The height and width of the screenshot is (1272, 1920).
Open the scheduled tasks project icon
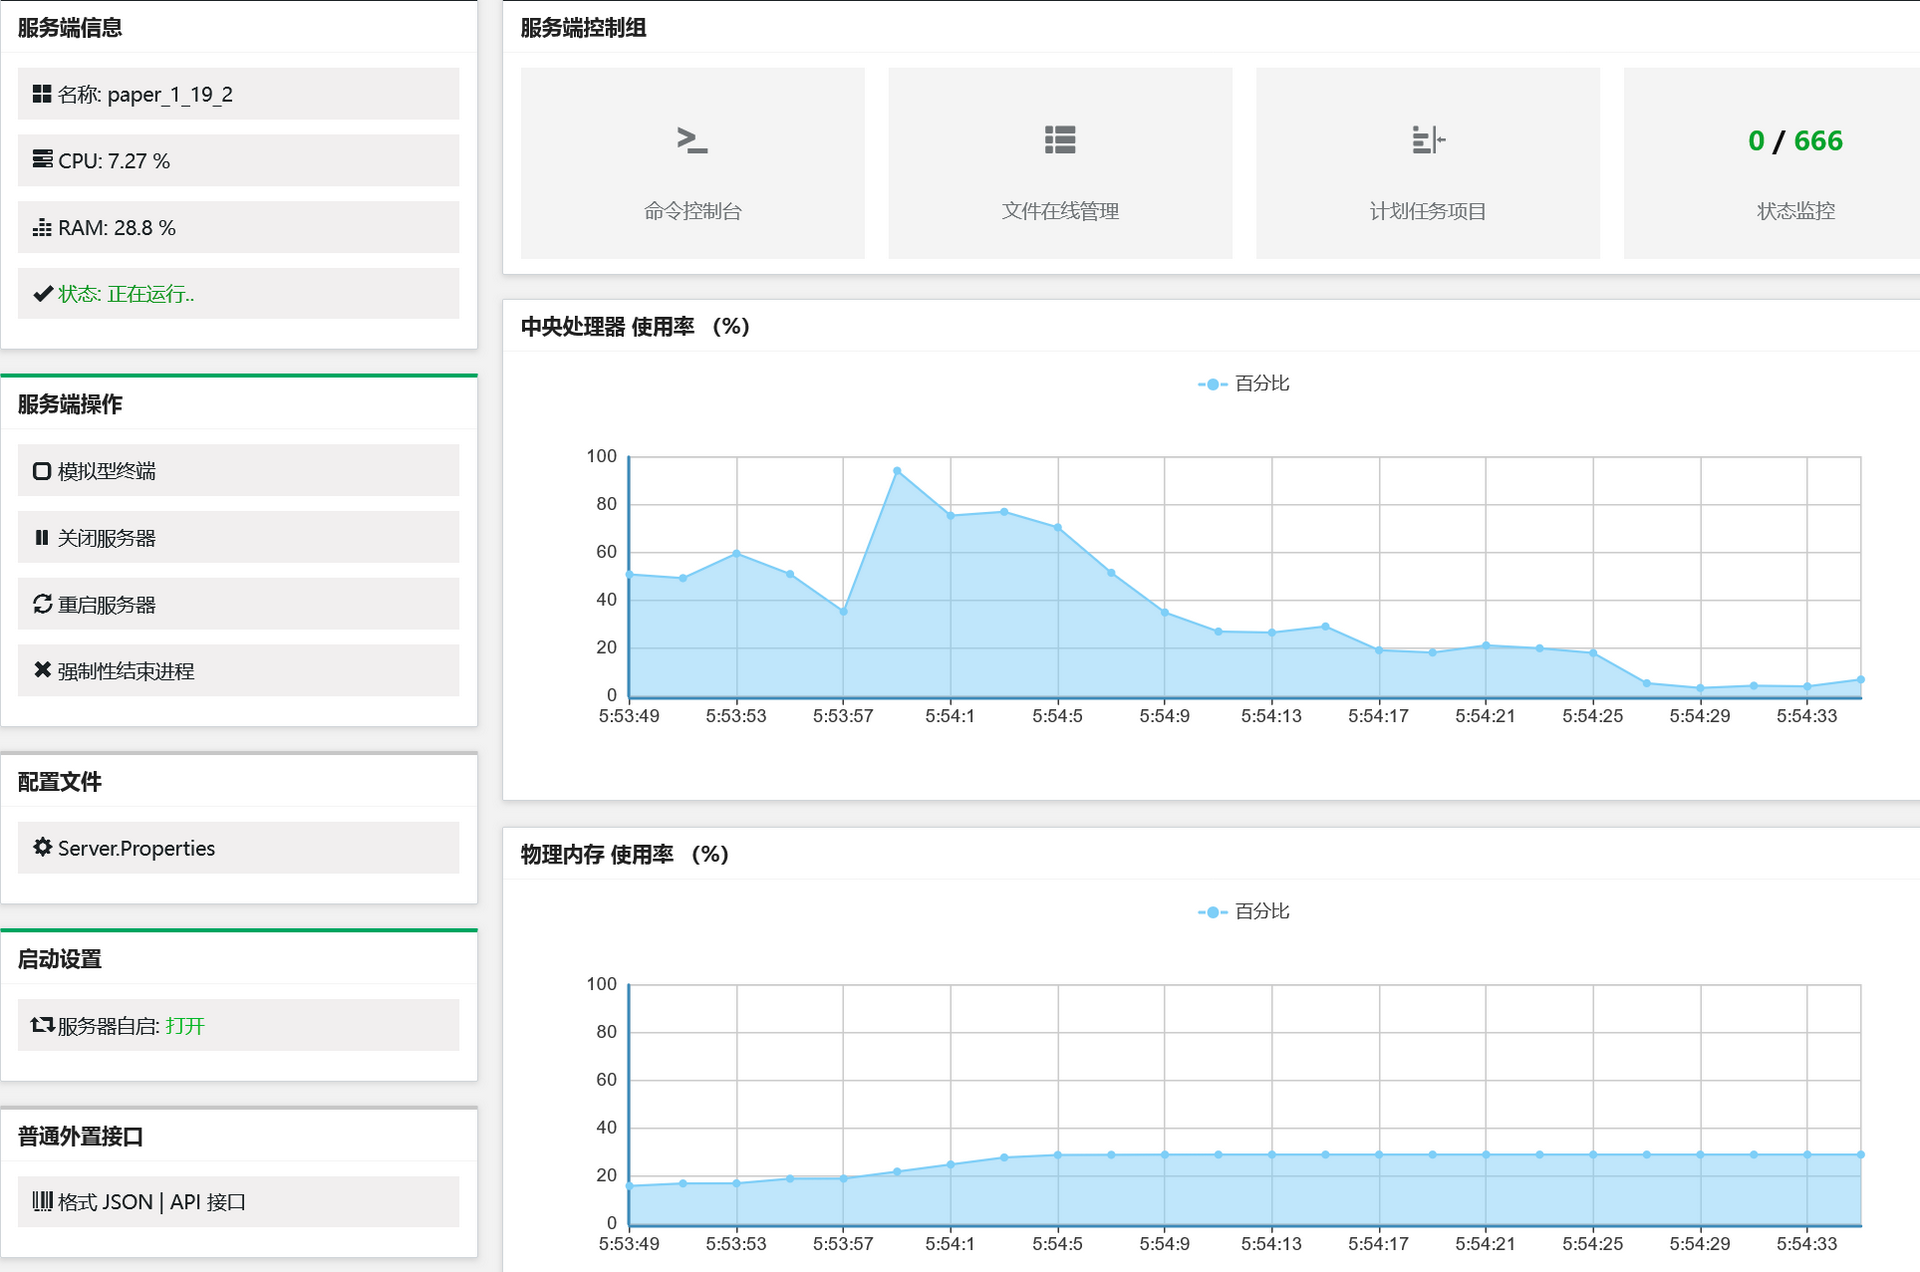click(x=1428, y=140)
